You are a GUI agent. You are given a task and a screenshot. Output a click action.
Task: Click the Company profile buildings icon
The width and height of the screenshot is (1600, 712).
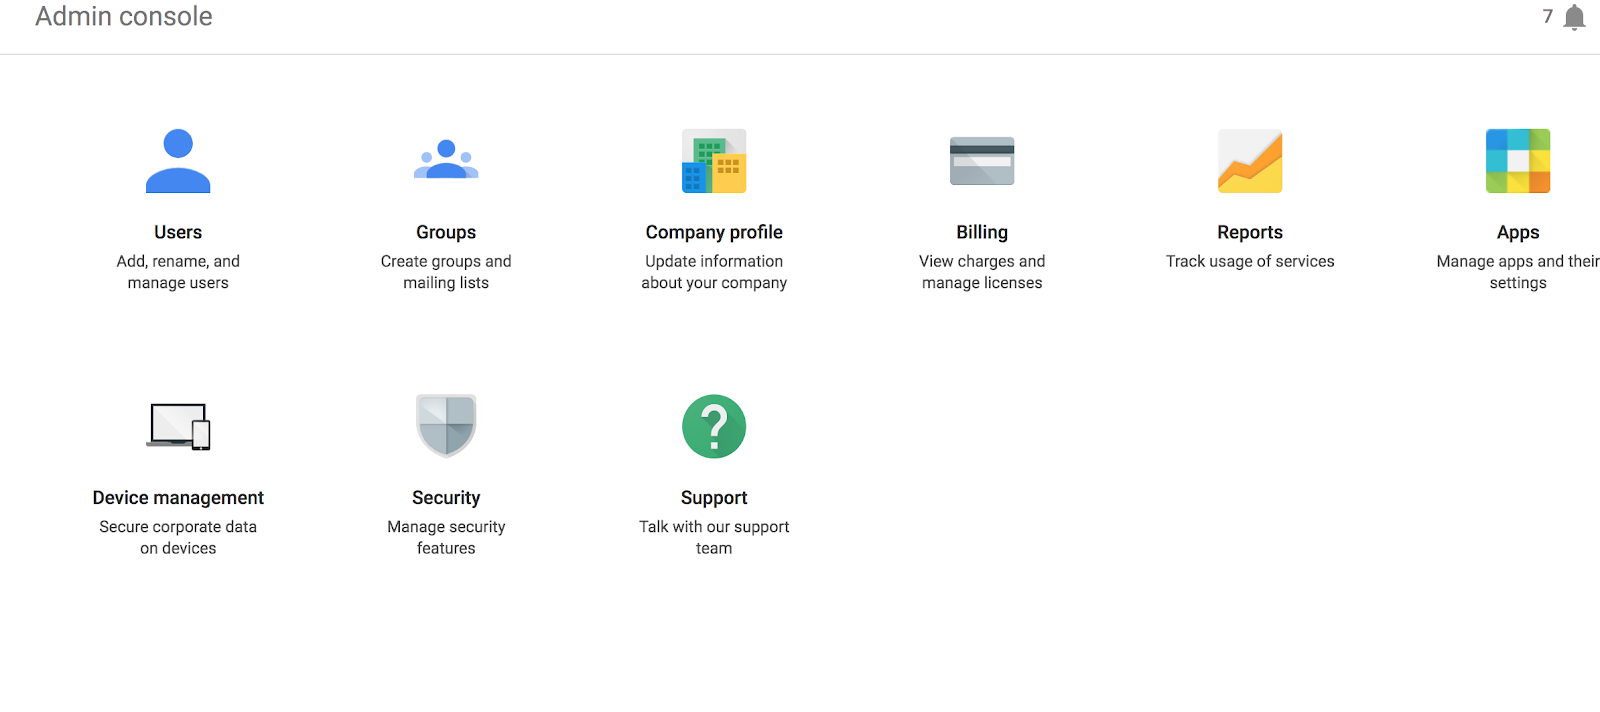714,161
